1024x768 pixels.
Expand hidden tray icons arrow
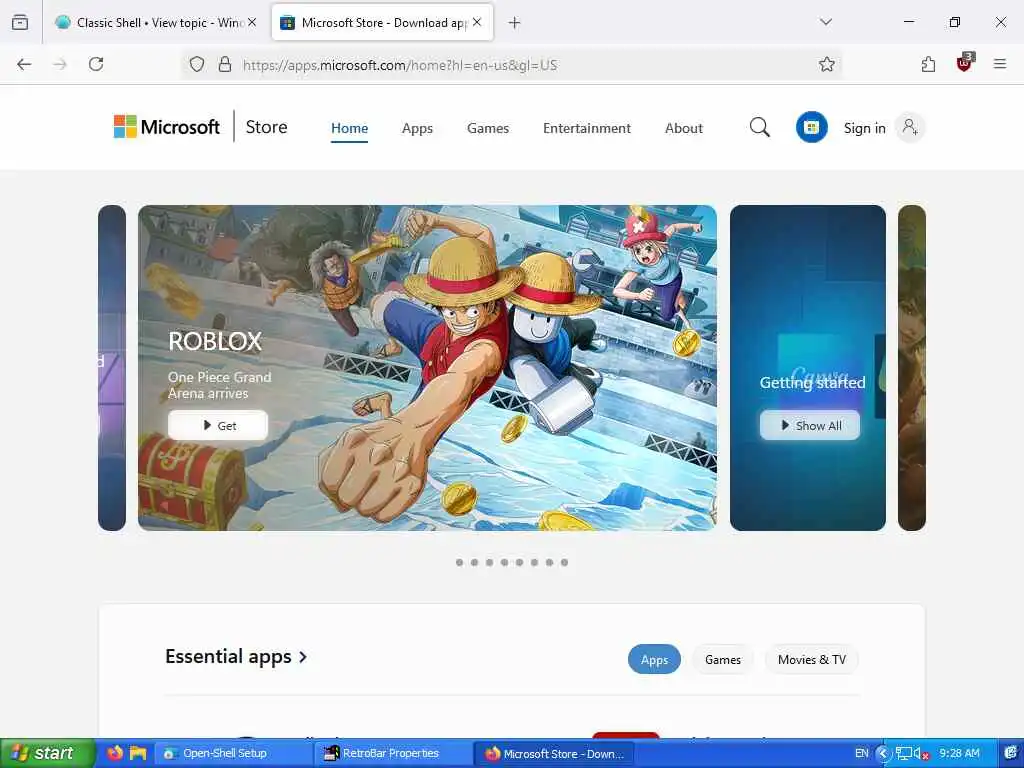[x=883, y=753]
